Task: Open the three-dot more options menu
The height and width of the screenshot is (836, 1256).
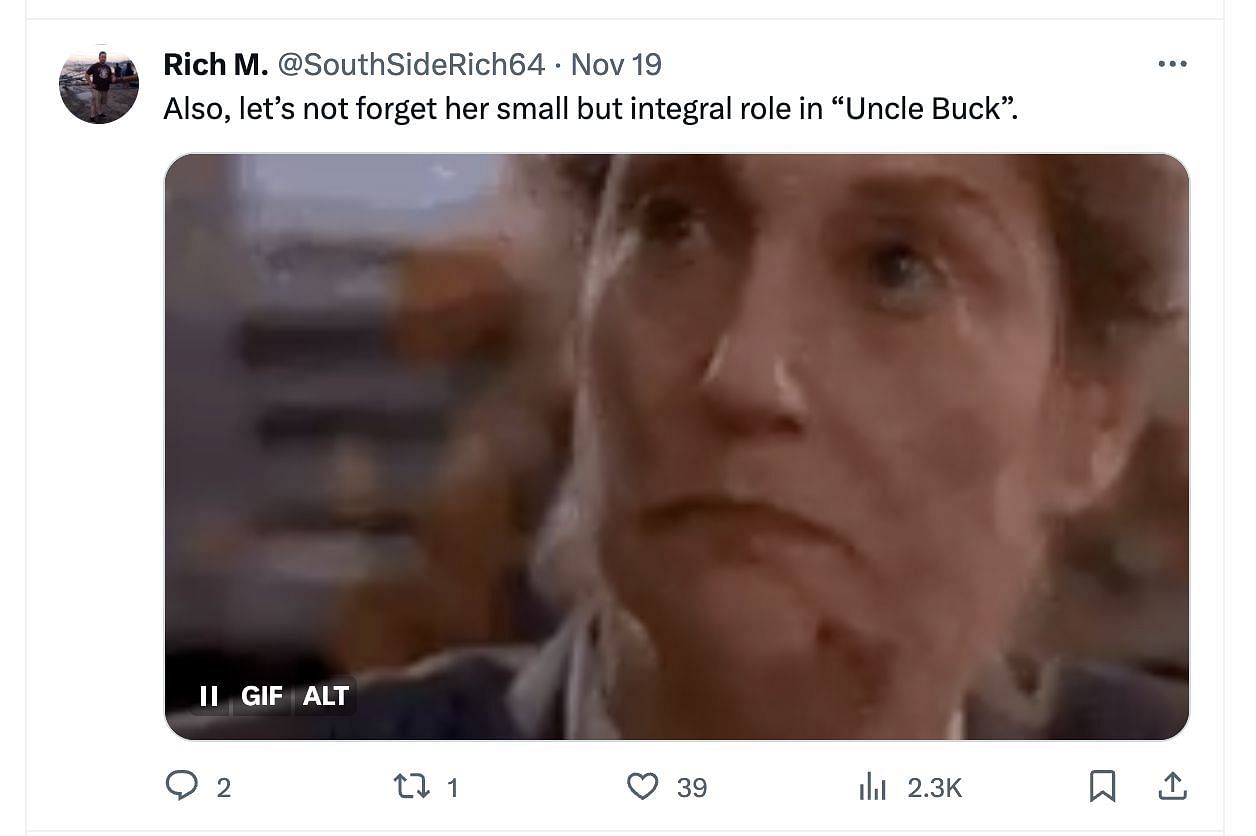Action: click(x=1171, y=64)
